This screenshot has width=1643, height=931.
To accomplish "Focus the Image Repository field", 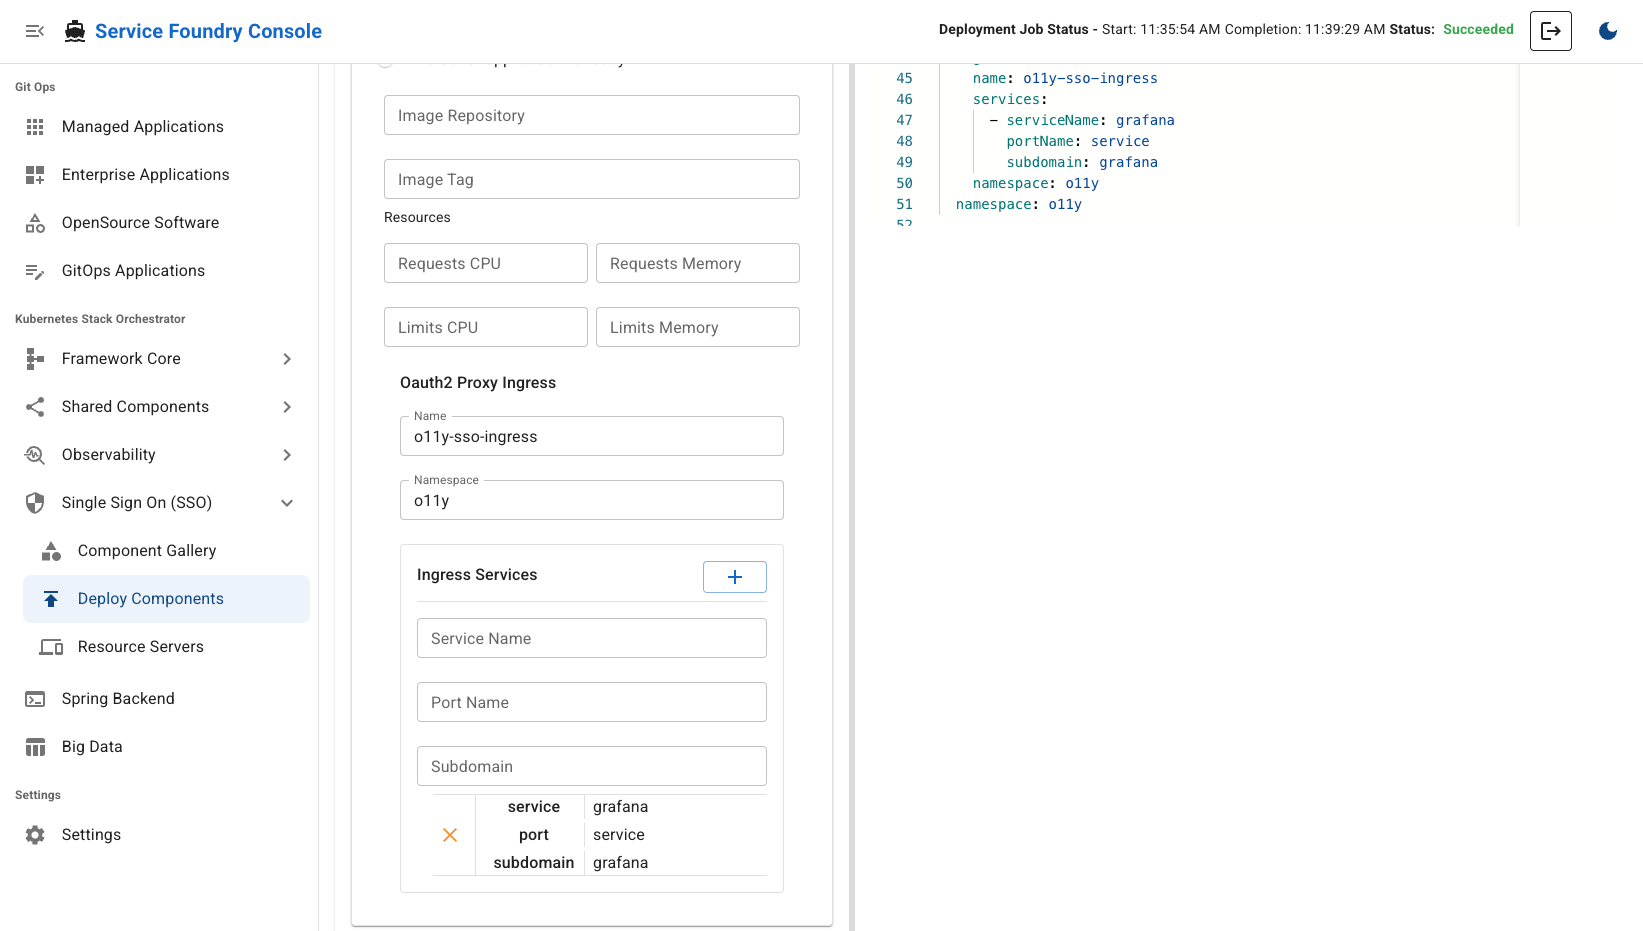I will [592, 115].
